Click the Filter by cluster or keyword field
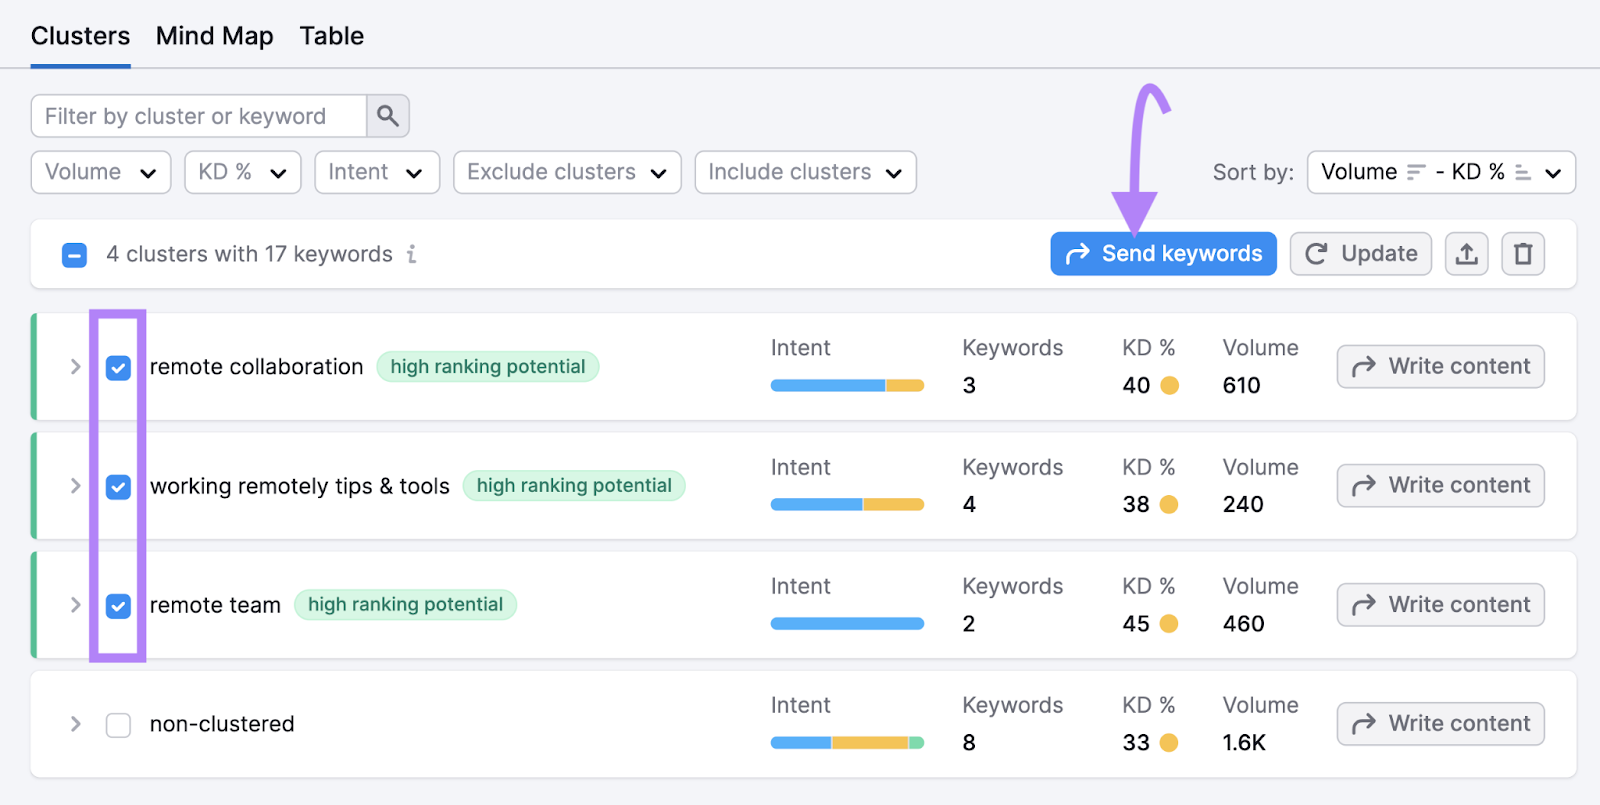Screen dimensions: 1600x805 [x=199, y=116]
